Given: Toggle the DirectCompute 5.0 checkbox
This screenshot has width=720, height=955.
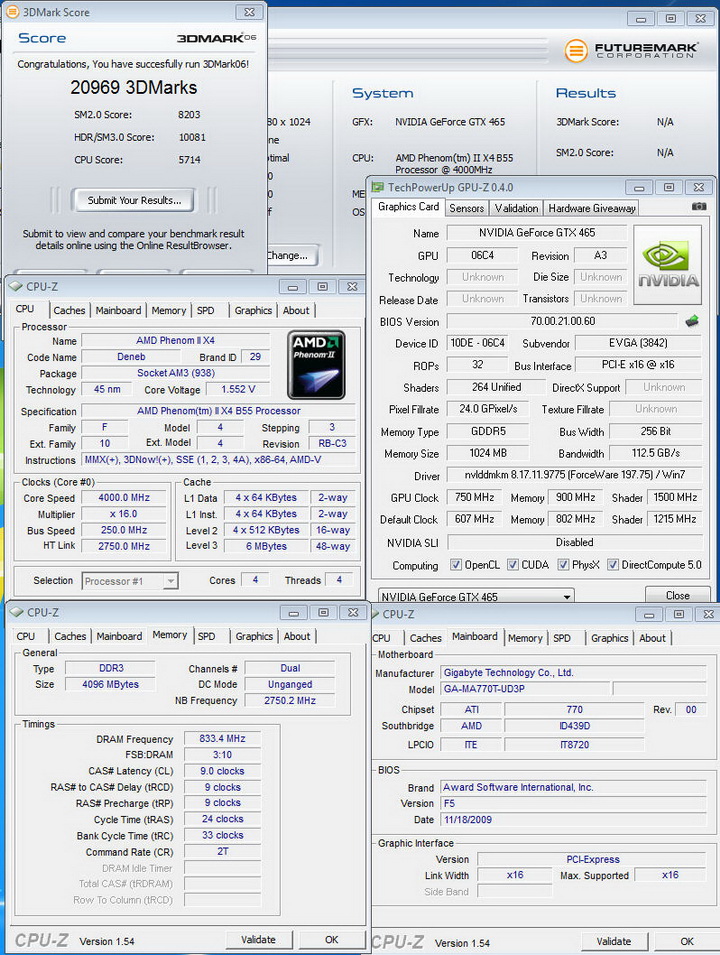Looking at the screenshot, I should click(x=613, y=565).
